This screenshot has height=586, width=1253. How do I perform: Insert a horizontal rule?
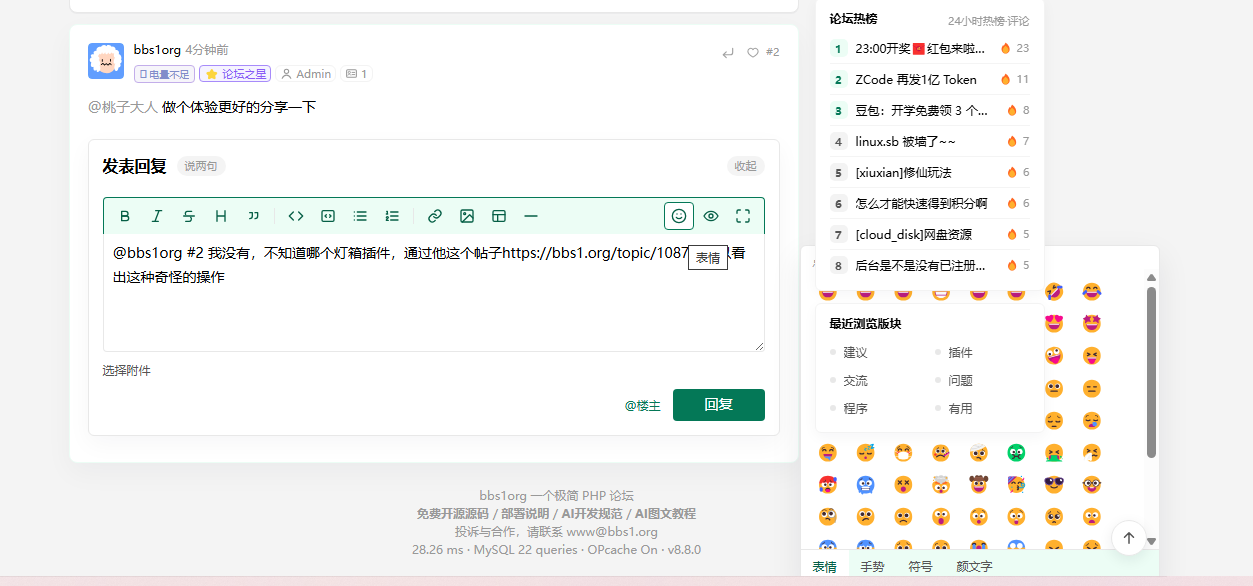point(531,216)
